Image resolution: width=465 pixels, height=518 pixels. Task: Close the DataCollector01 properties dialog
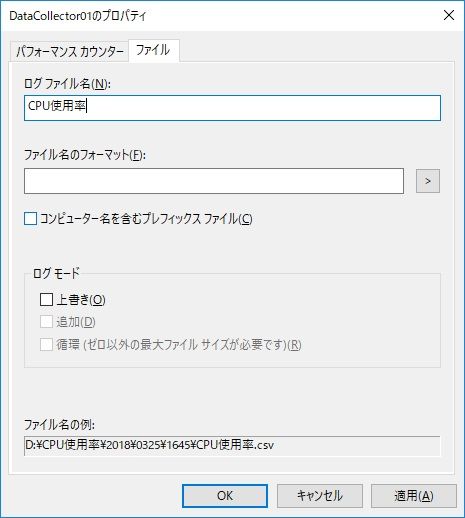point(449,15)
